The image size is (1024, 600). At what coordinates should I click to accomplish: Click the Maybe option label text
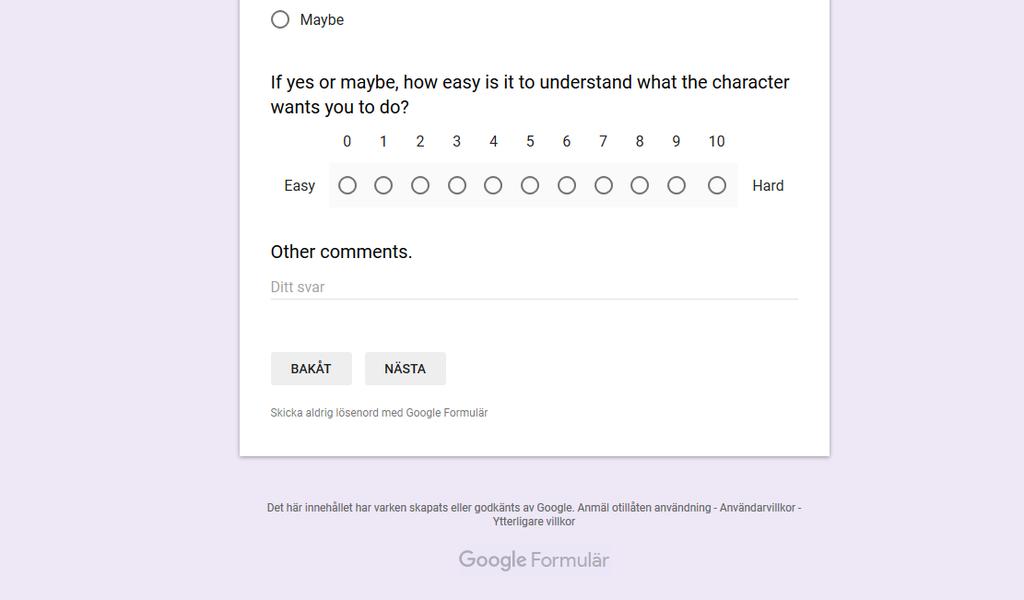(x=322, y=20)
